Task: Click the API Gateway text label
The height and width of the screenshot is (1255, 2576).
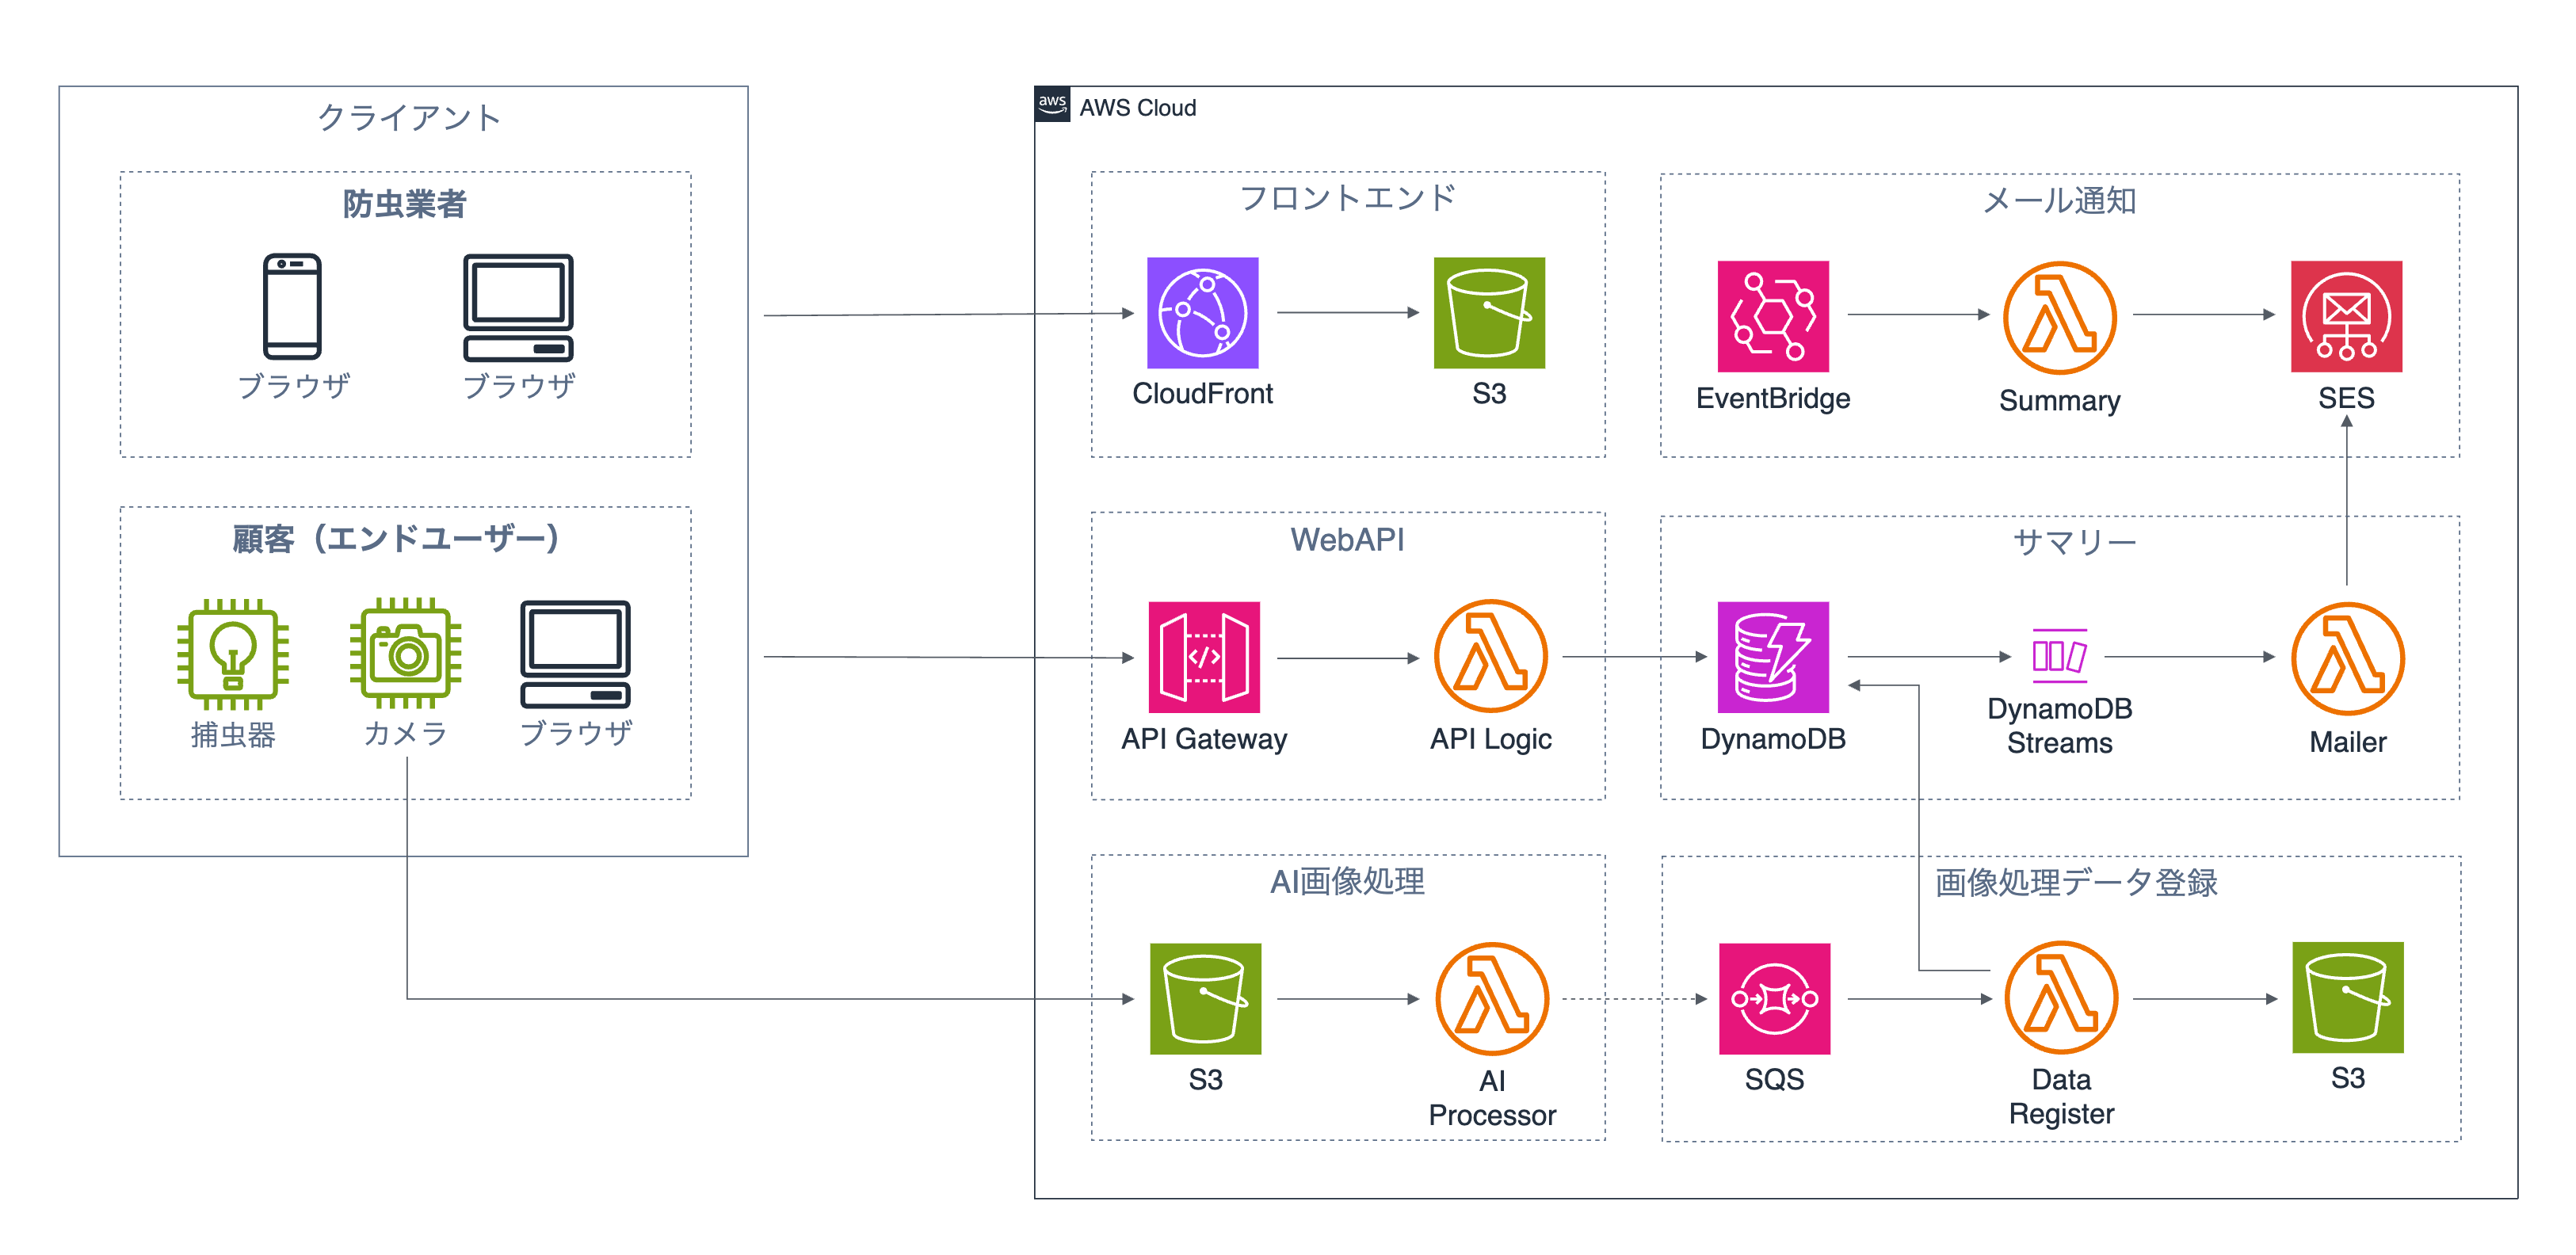Action: click(x=1203, y=739)
